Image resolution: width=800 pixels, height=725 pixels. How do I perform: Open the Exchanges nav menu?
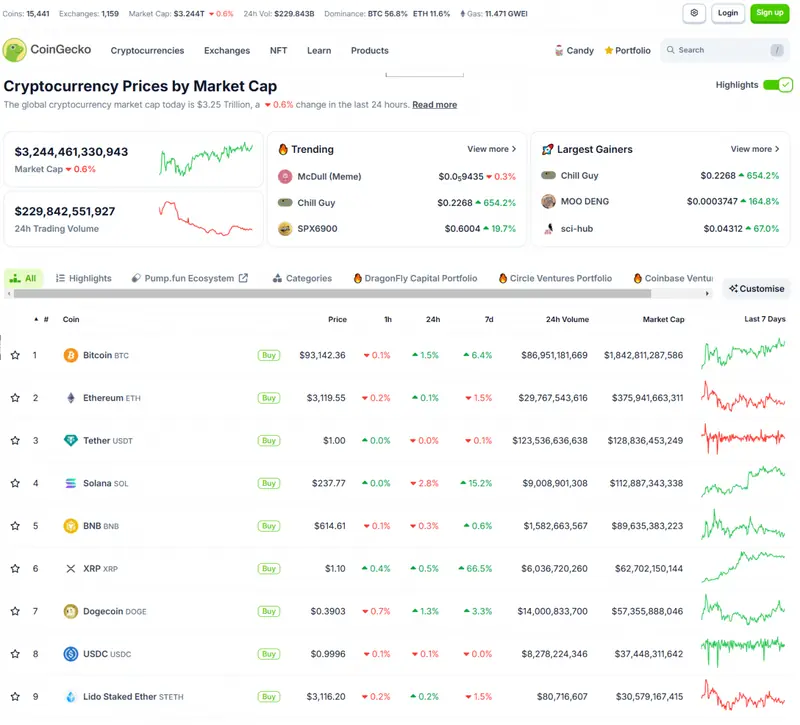click(x=227, y=51)
